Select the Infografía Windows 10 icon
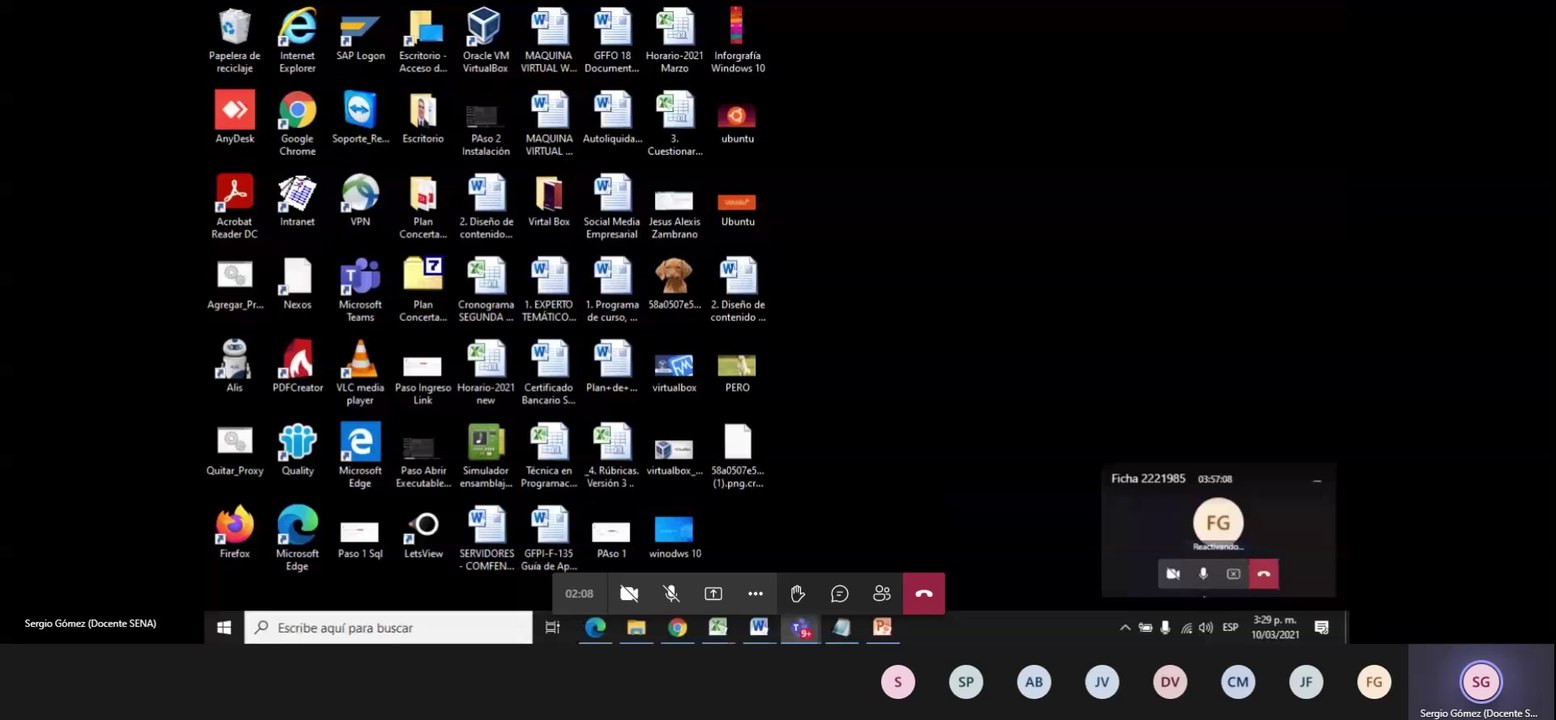 point(737,40)
